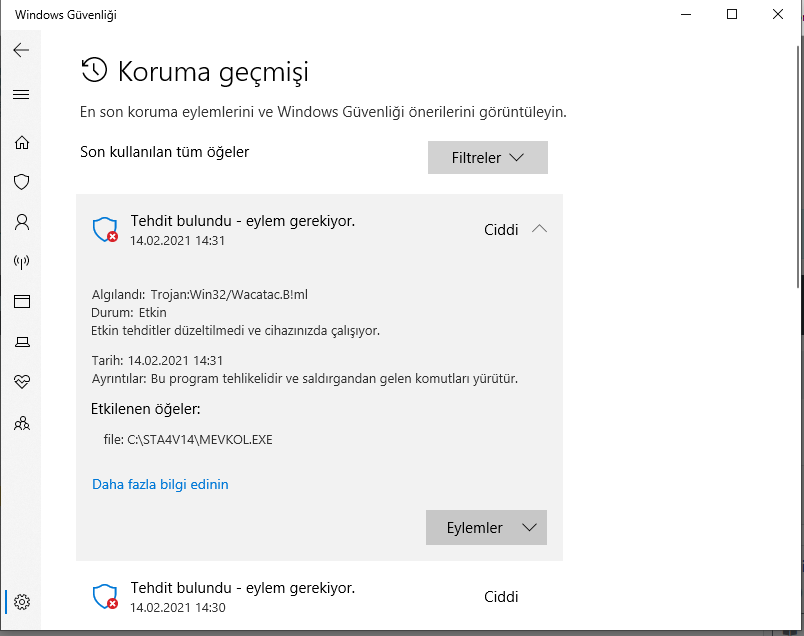Click the Daha fazla bilgi edinin link
The width and height of the screenshot is (804, 636).
coord(160,485)
